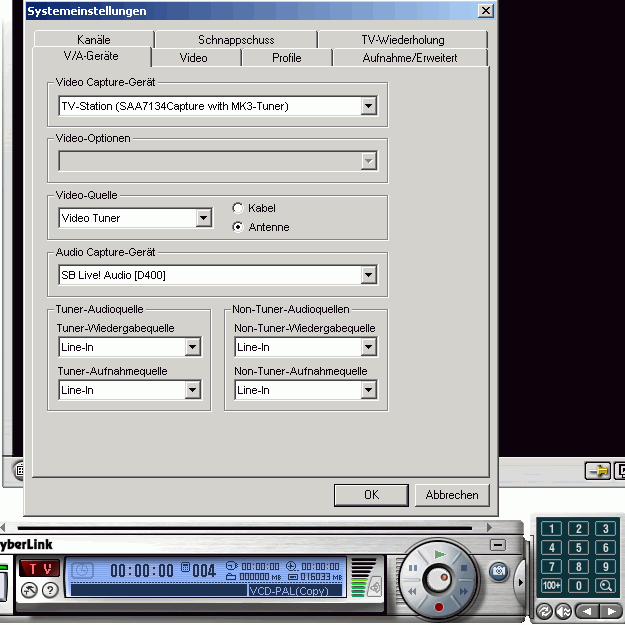The width and height of the screenshot is (625, 625).
Task: Click the timeline seek bar above CyberLink
Action: [245, 529]
